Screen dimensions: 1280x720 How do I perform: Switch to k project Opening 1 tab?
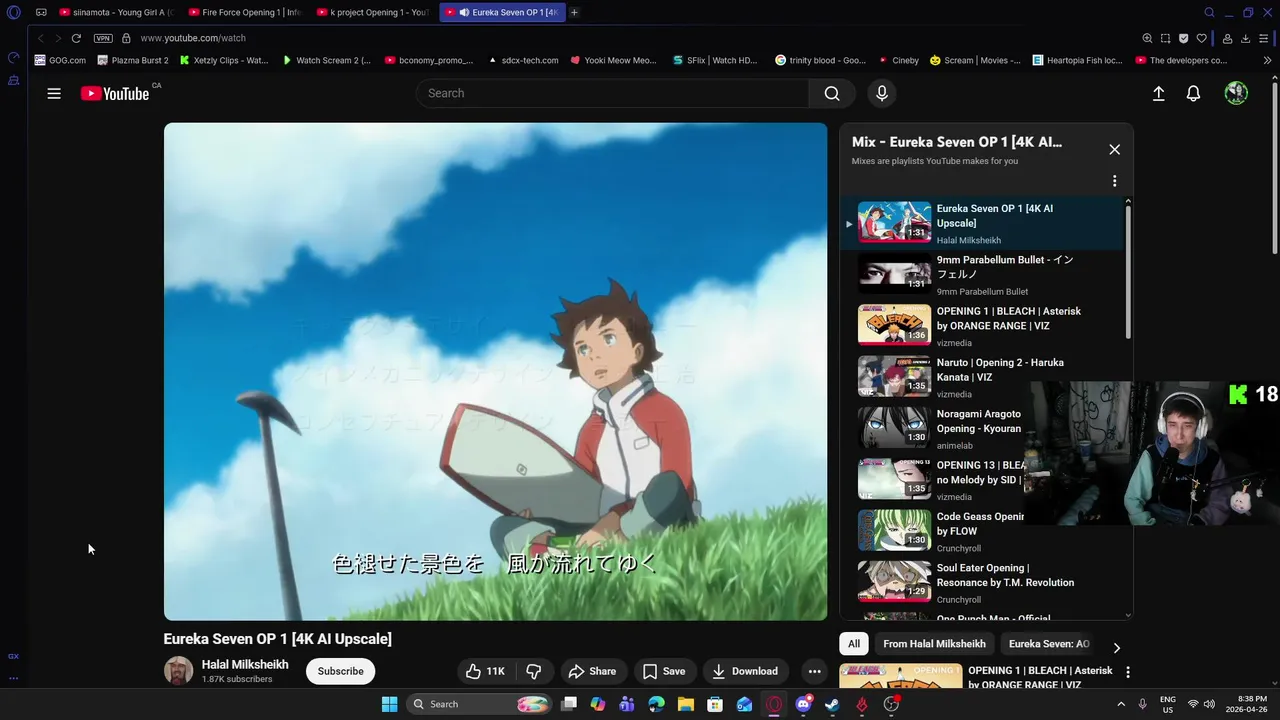(x=373, y=12)
